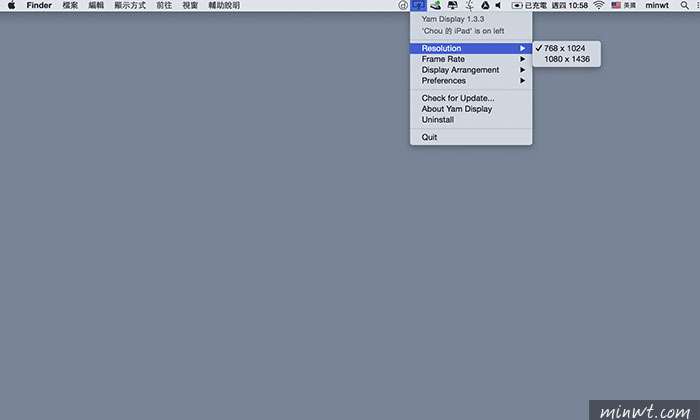Click the Yam Display menu bar icon

tap(418, 5)
